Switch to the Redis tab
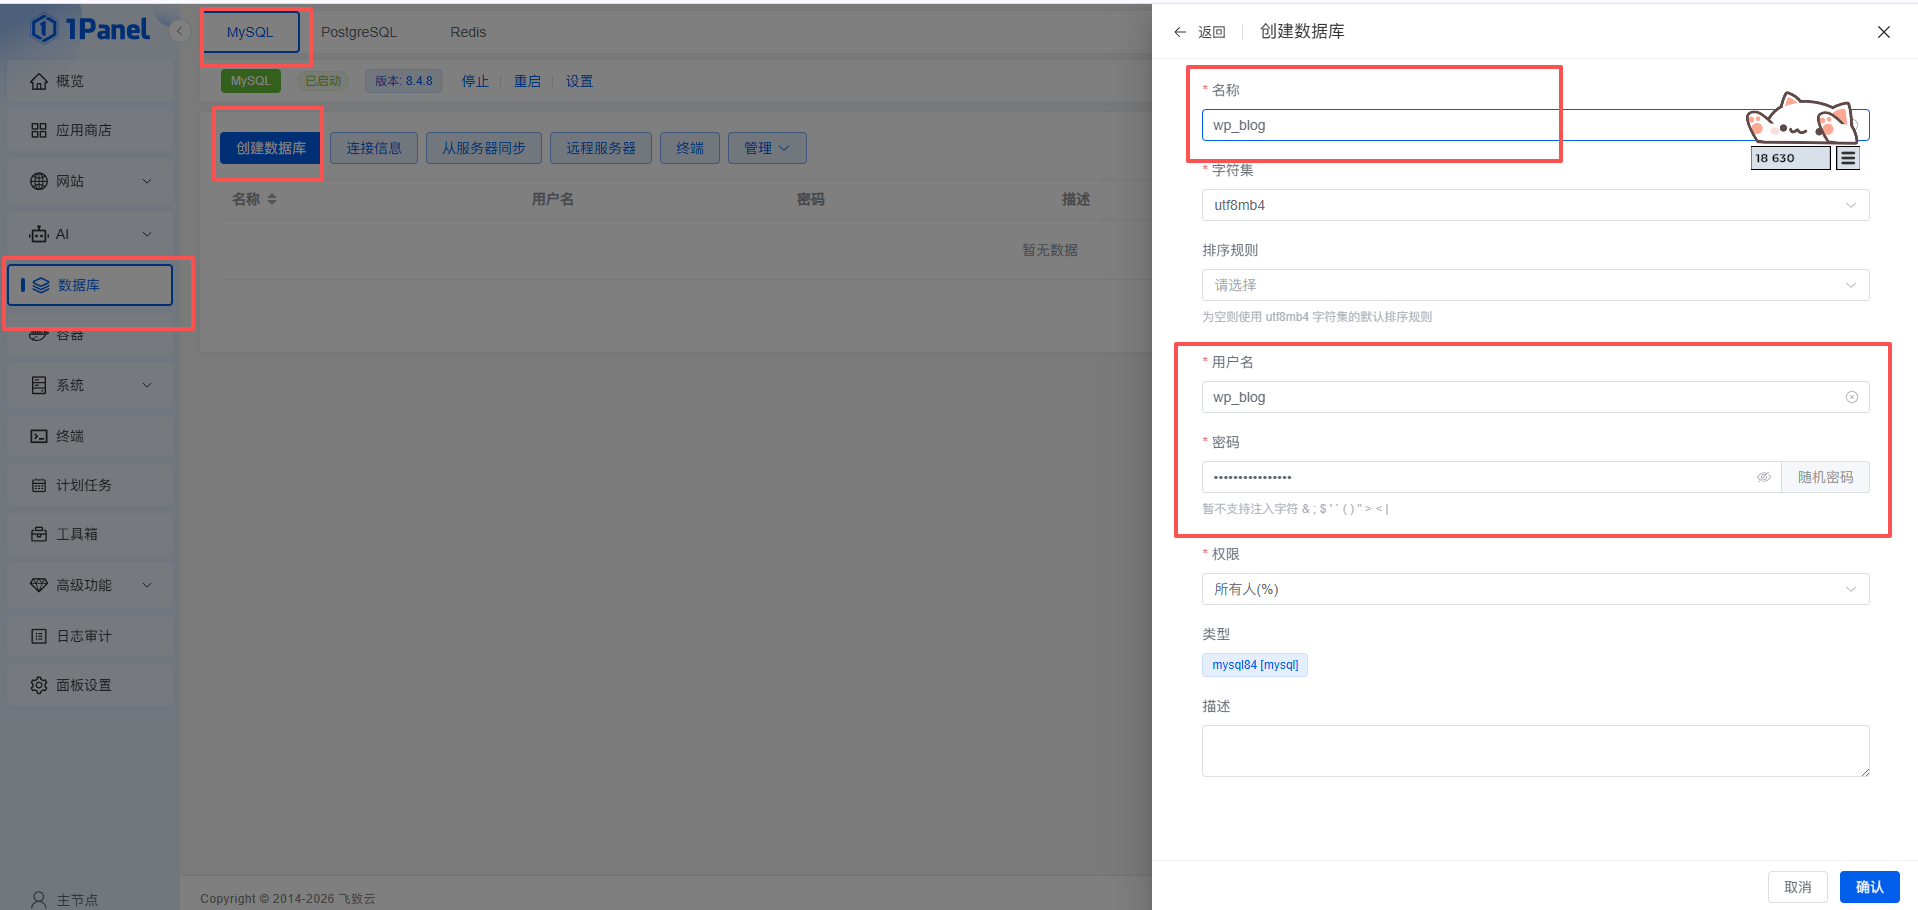 [x=467, y=32]
